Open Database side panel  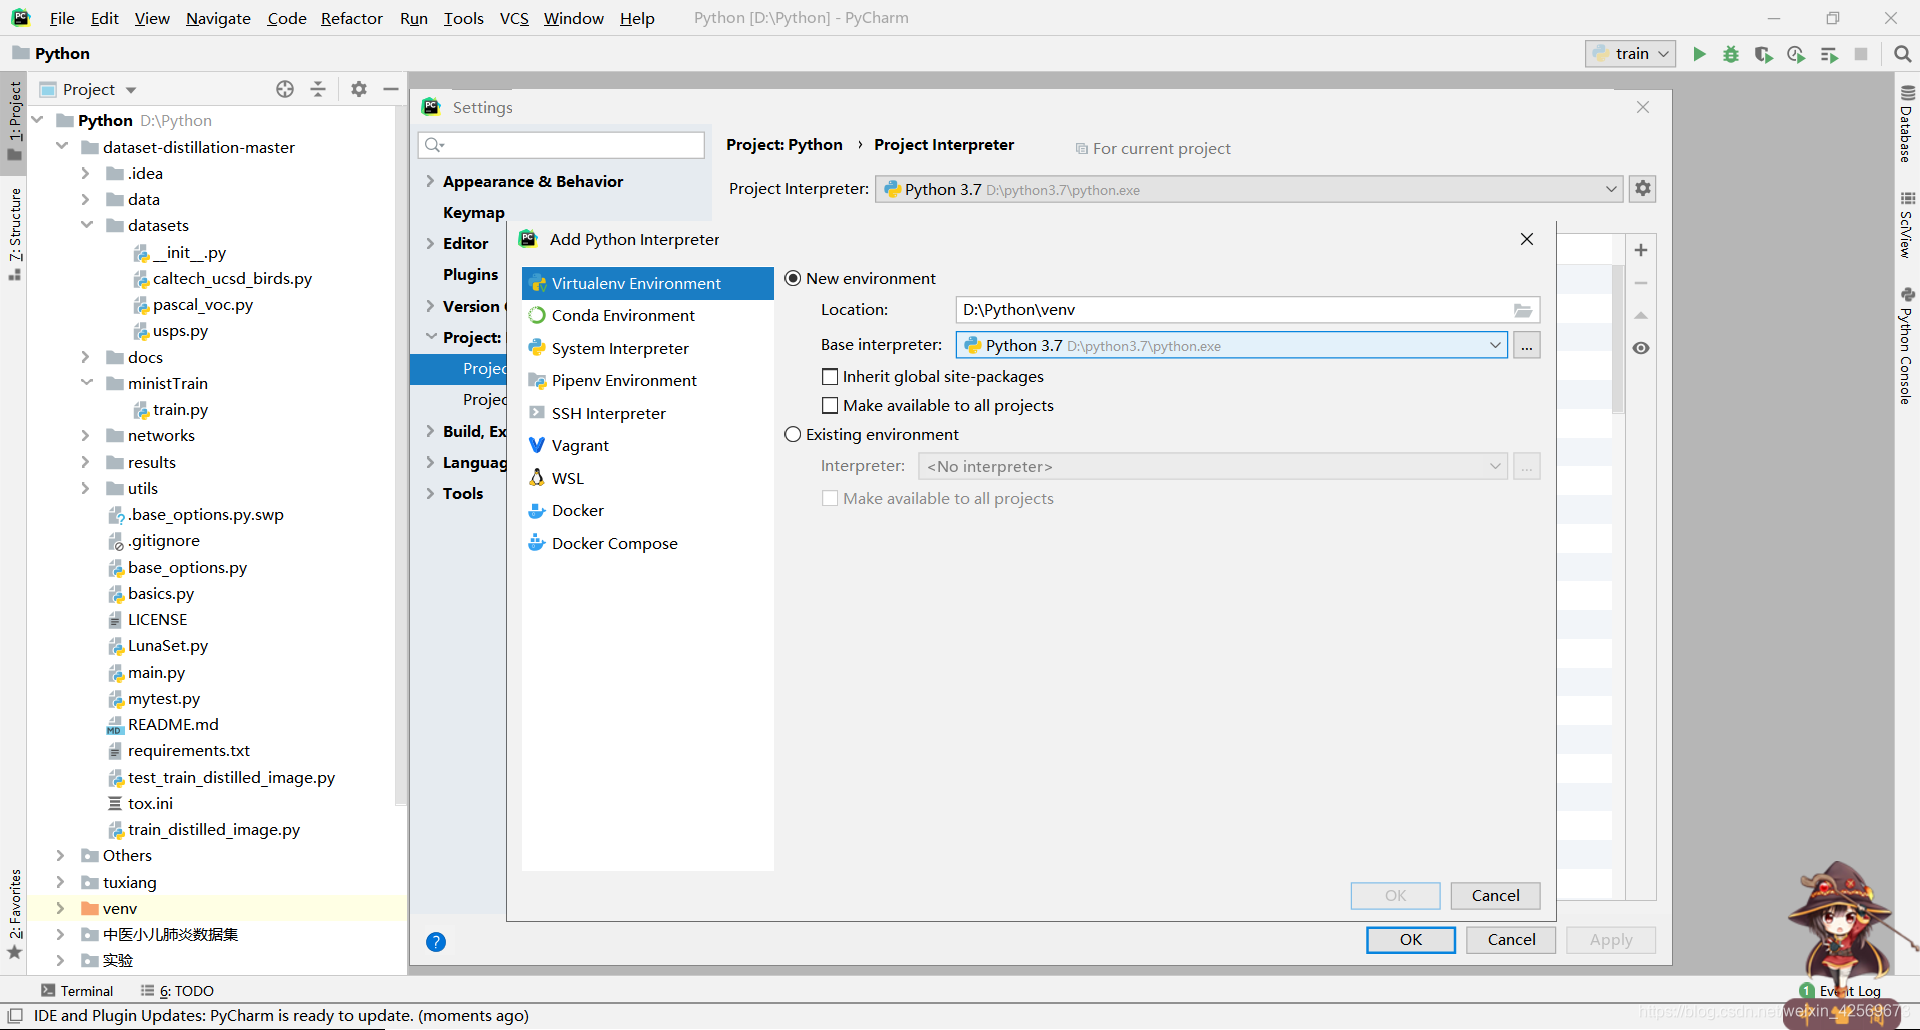click(x=1907, y=124)
